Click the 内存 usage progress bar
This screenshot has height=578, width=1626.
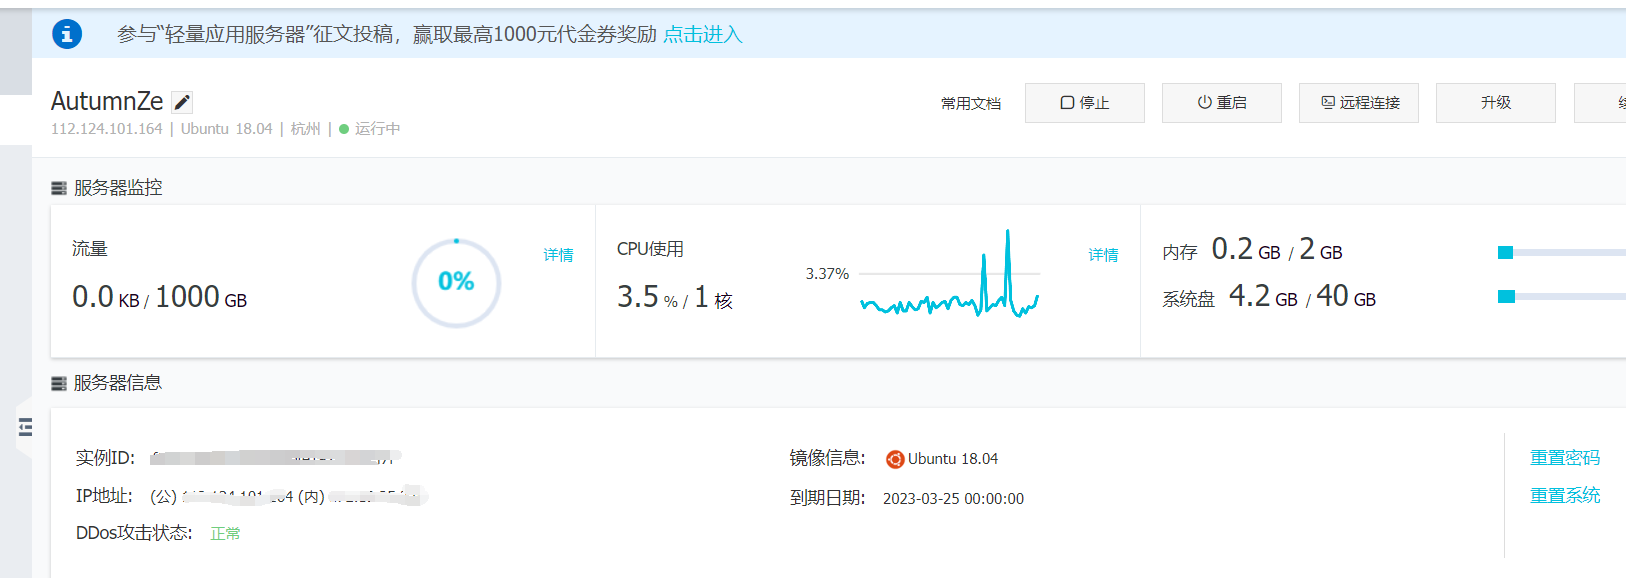pos(1561,253)
